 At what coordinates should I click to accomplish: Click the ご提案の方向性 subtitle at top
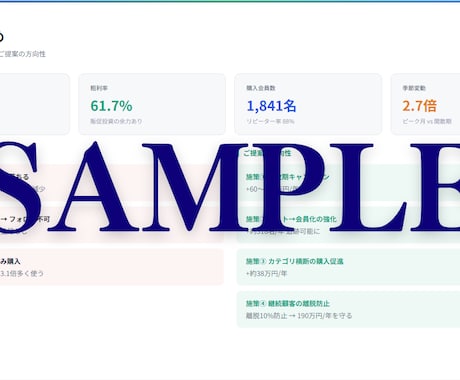[23, 54]
